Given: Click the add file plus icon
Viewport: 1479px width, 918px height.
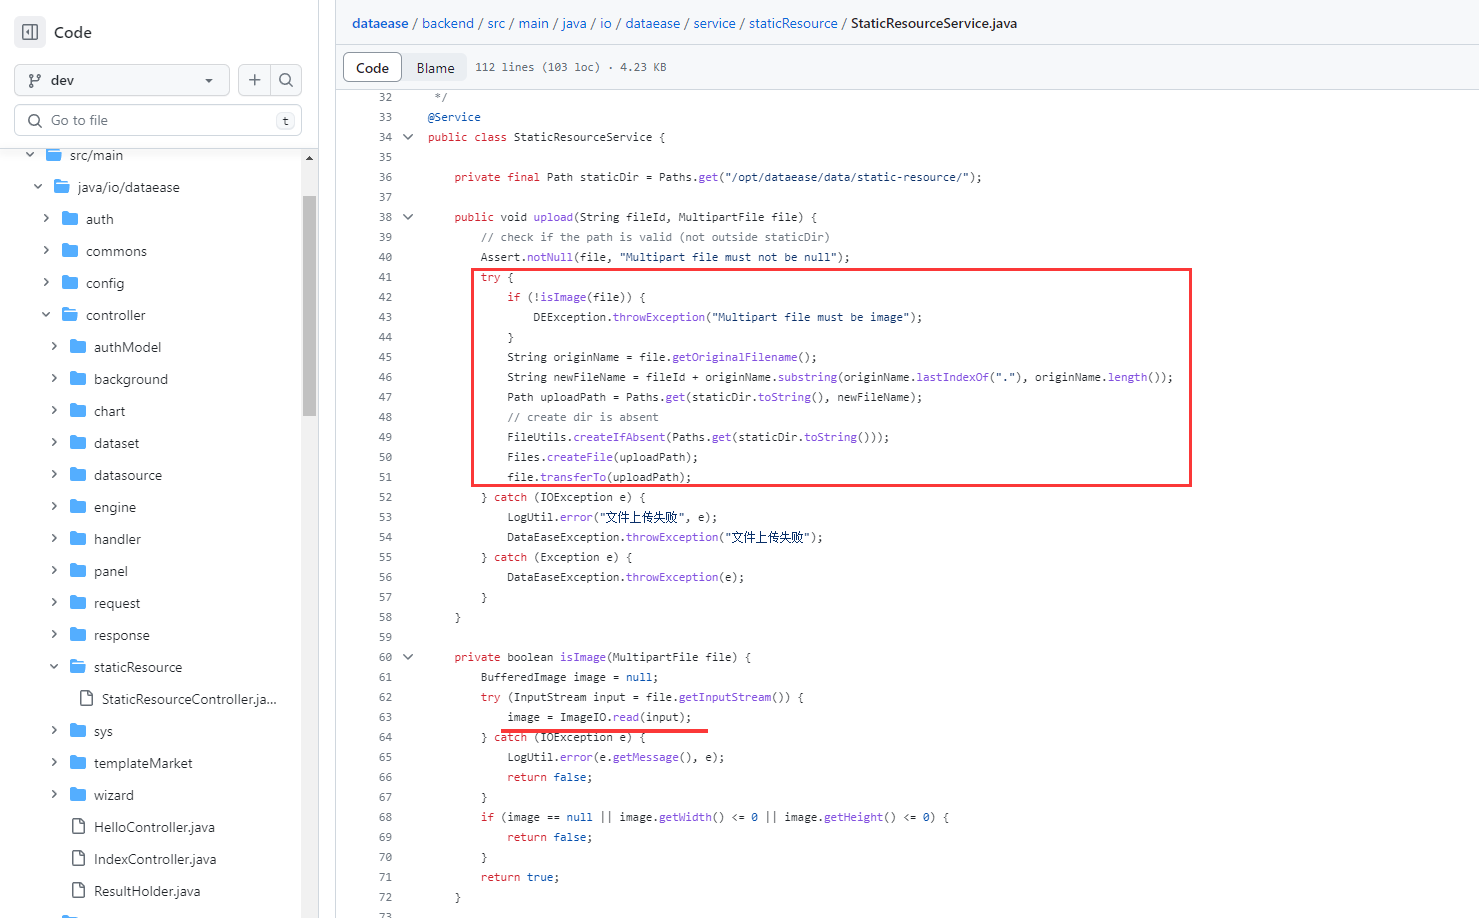Looking at the screenshot, I should click(x=255, y=80).
